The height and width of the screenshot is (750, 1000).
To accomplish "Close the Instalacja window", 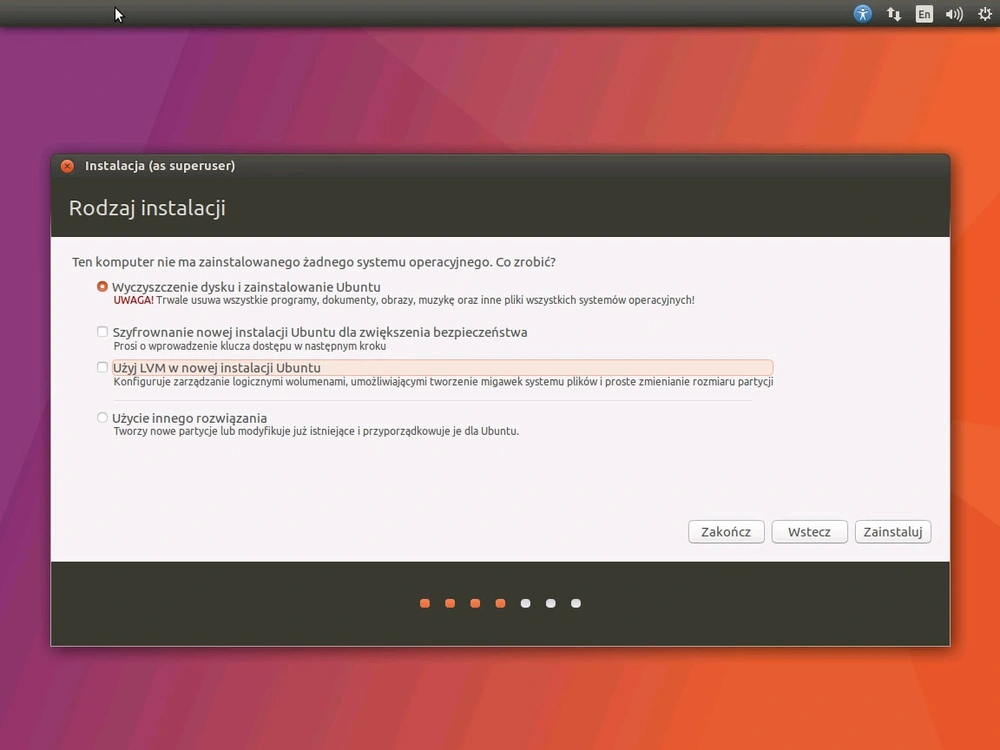I will click(x=67, y=166).
